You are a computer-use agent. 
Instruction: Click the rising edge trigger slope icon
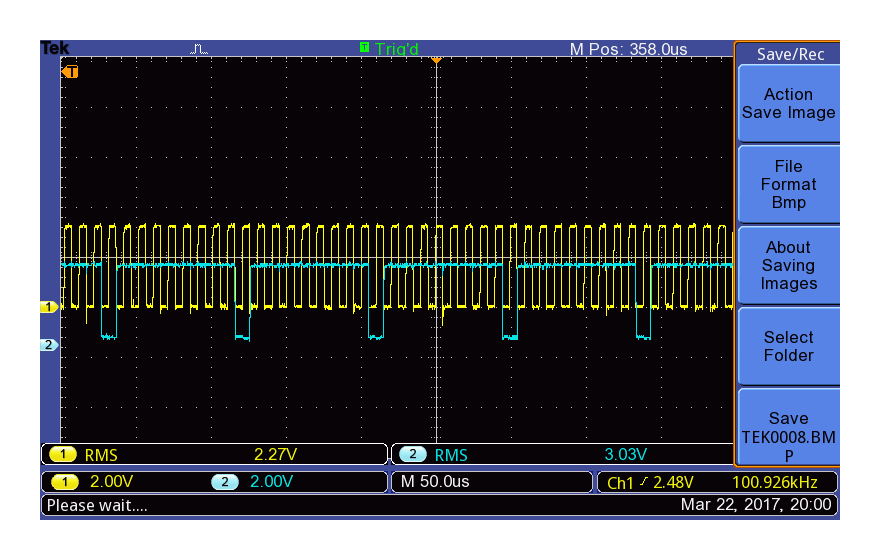[644, 481]
